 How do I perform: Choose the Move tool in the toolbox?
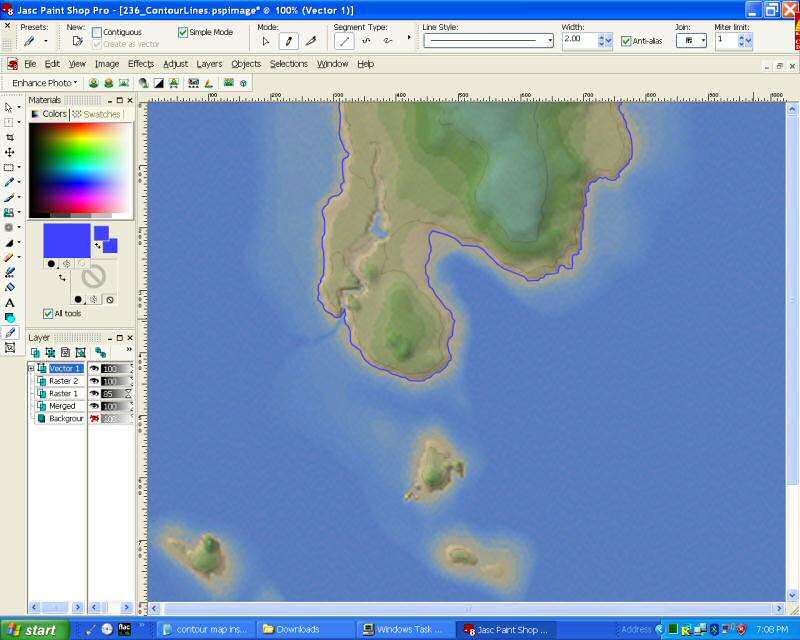pyautogui.click(x=10, y=152)
